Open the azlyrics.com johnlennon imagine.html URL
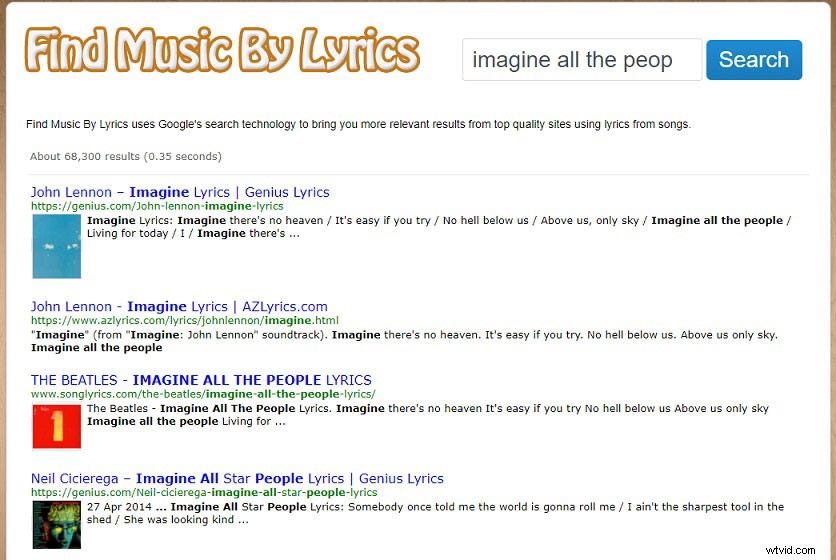Screen dimensions: 836x560 184,321
